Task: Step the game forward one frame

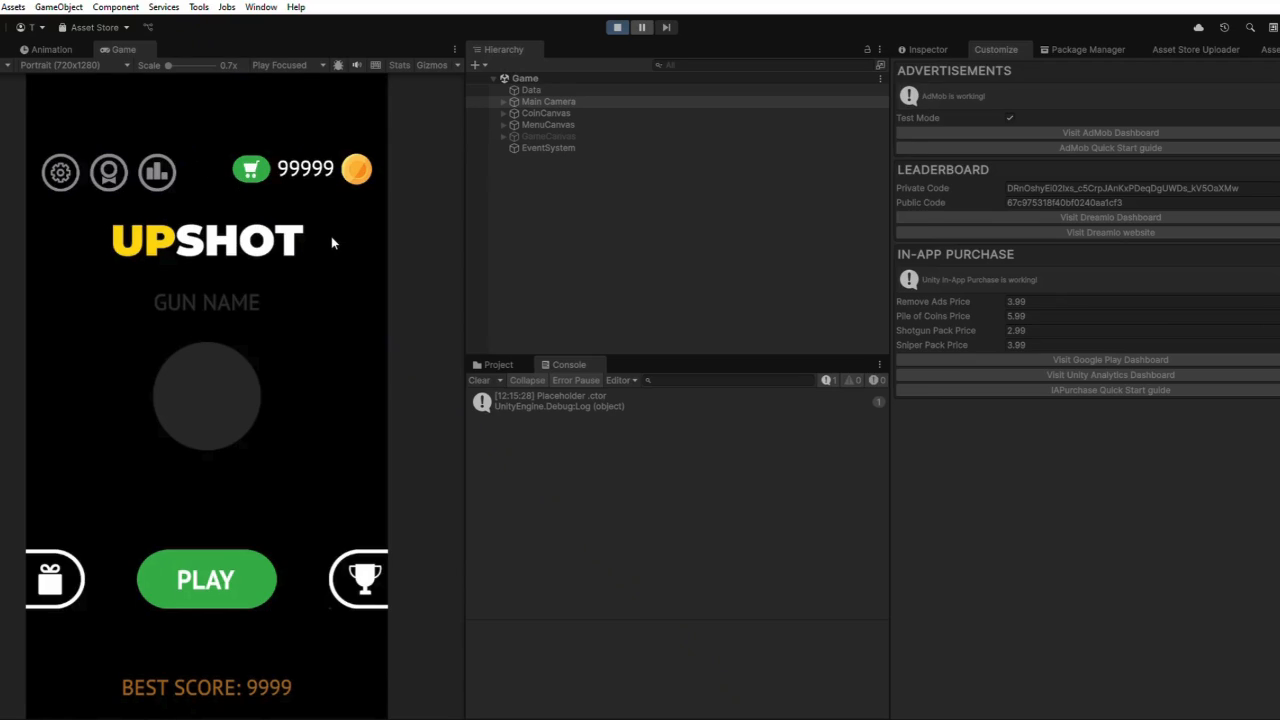Action: (666, 27)
